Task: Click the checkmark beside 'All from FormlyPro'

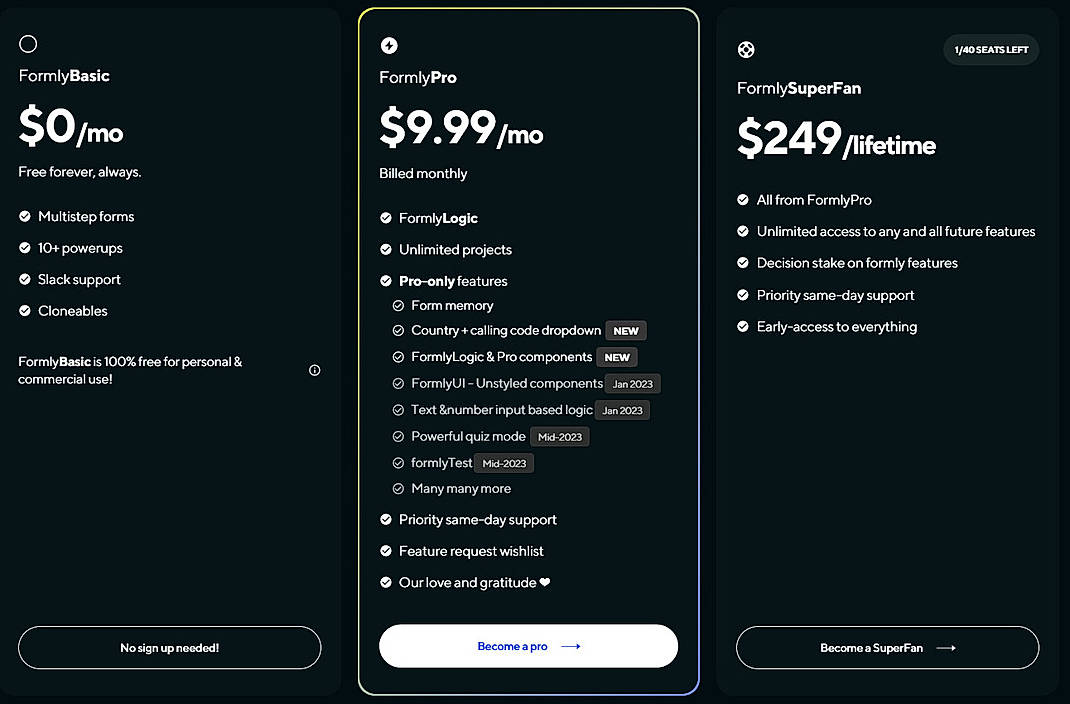Action: (x=743, y=199)
